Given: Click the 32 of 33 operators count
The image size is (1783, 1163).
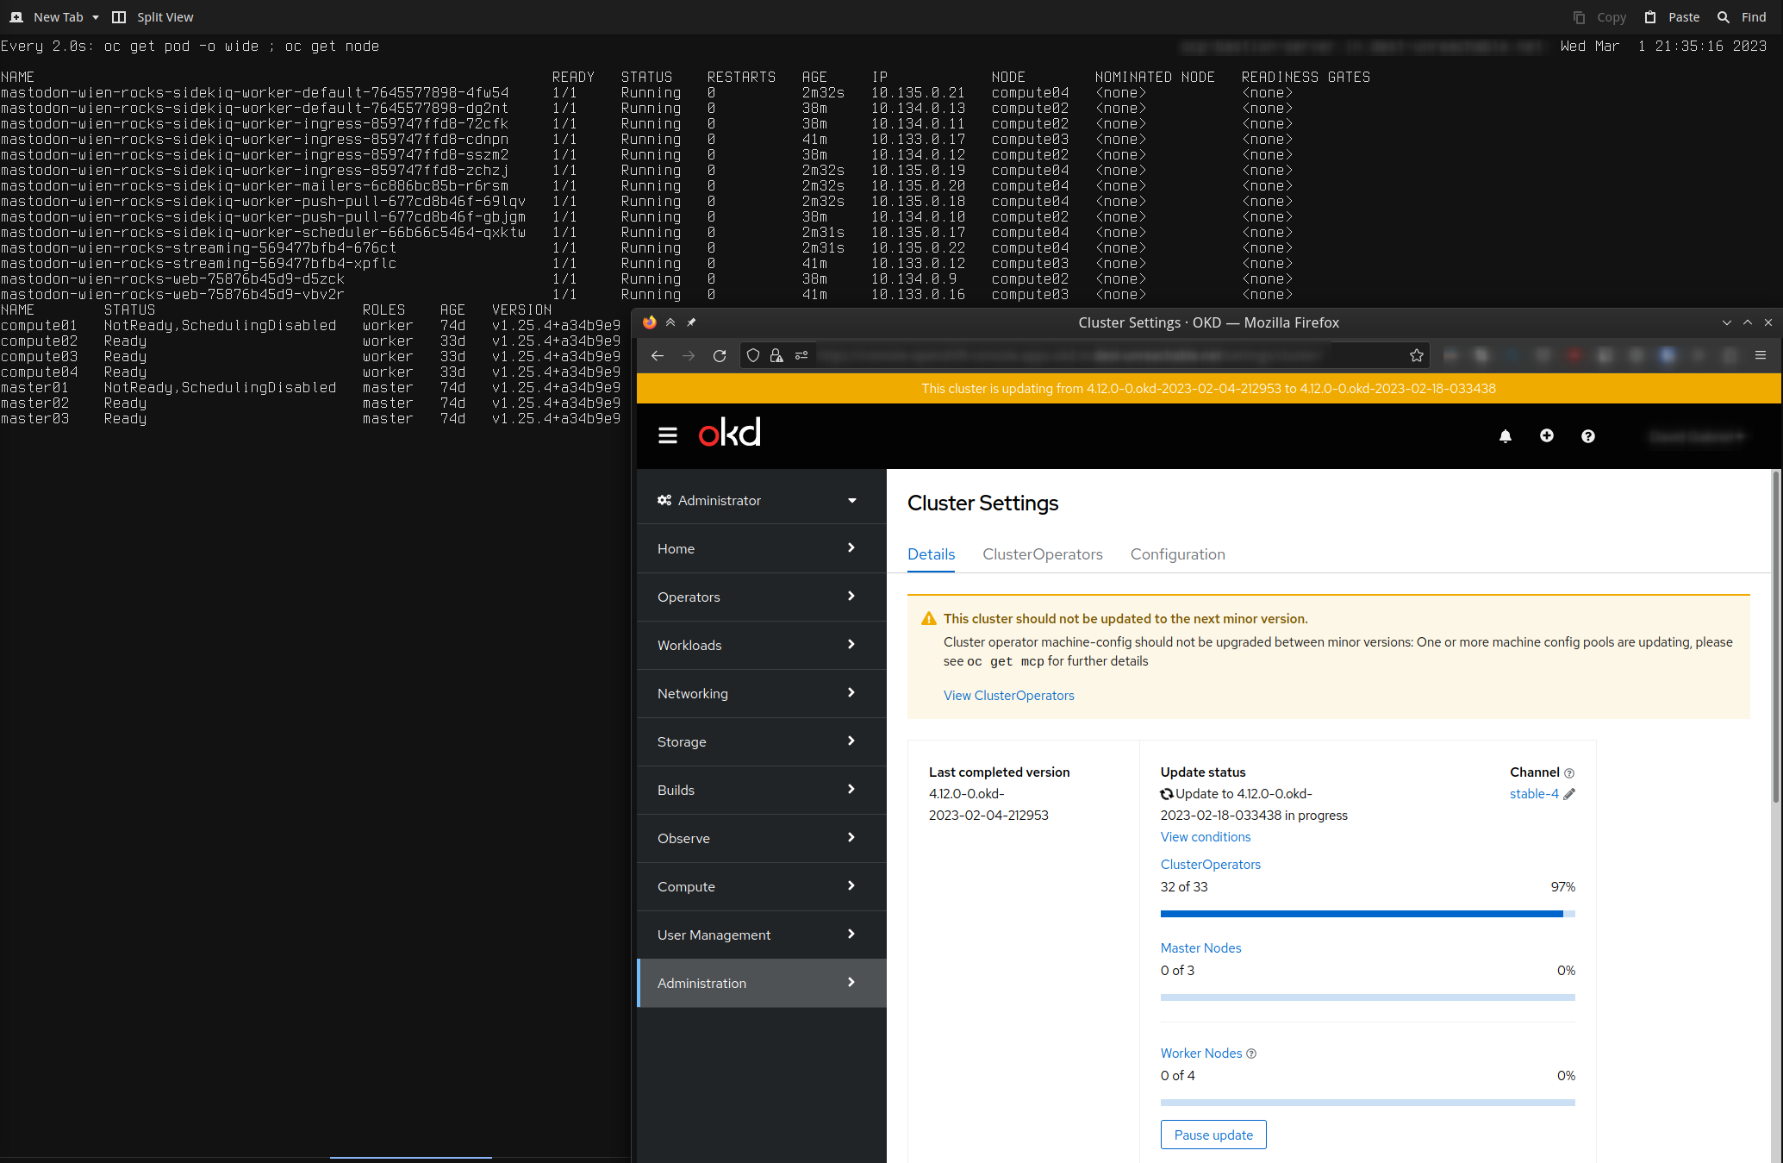Looking at the screenshot, I should pos(1184,887).
